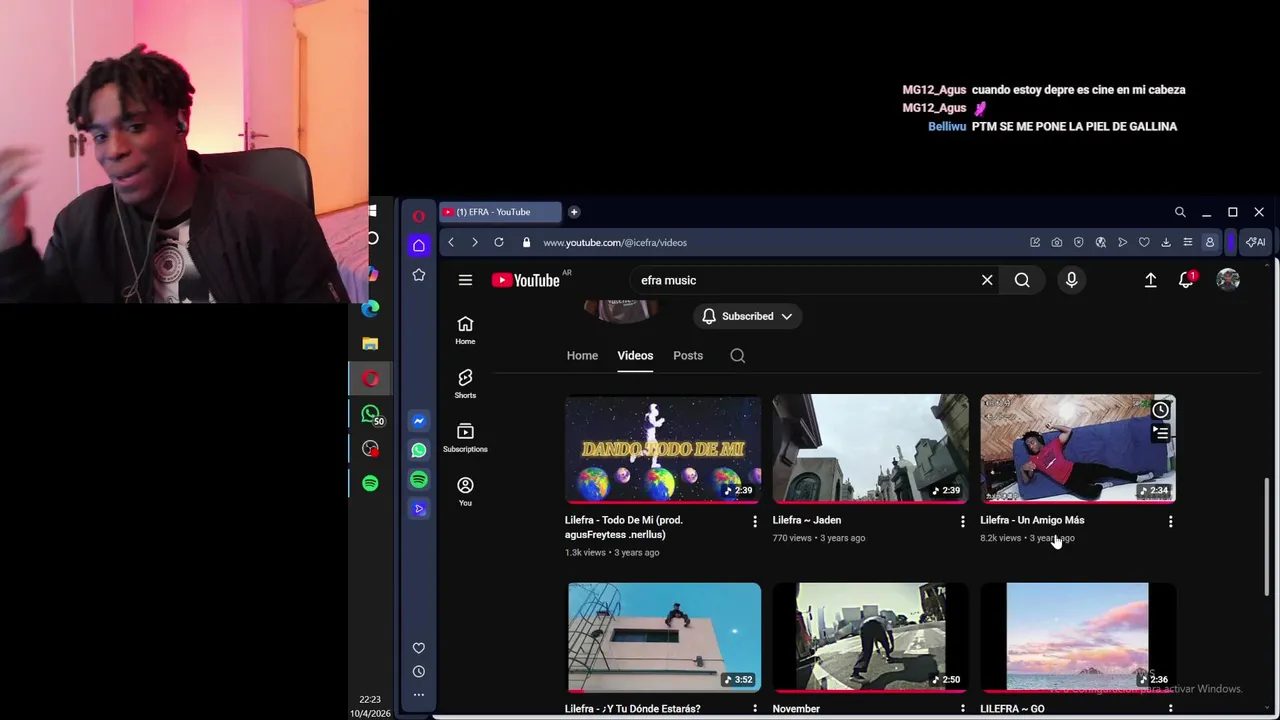The image size is (1280, 720).
Task: Click the voice search microphone button
Action: click(1071, 280)
